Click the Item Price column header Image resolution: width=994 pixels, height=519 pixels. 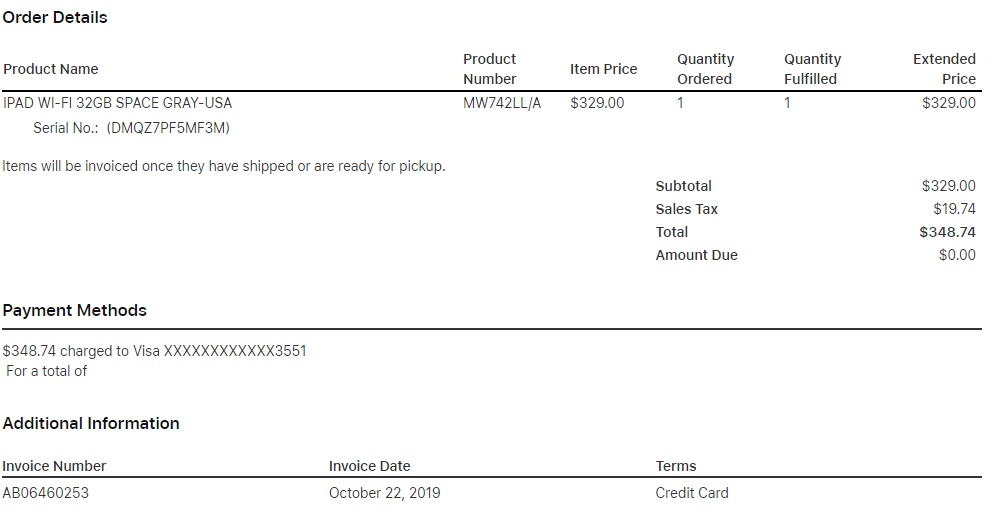point(603,69)
